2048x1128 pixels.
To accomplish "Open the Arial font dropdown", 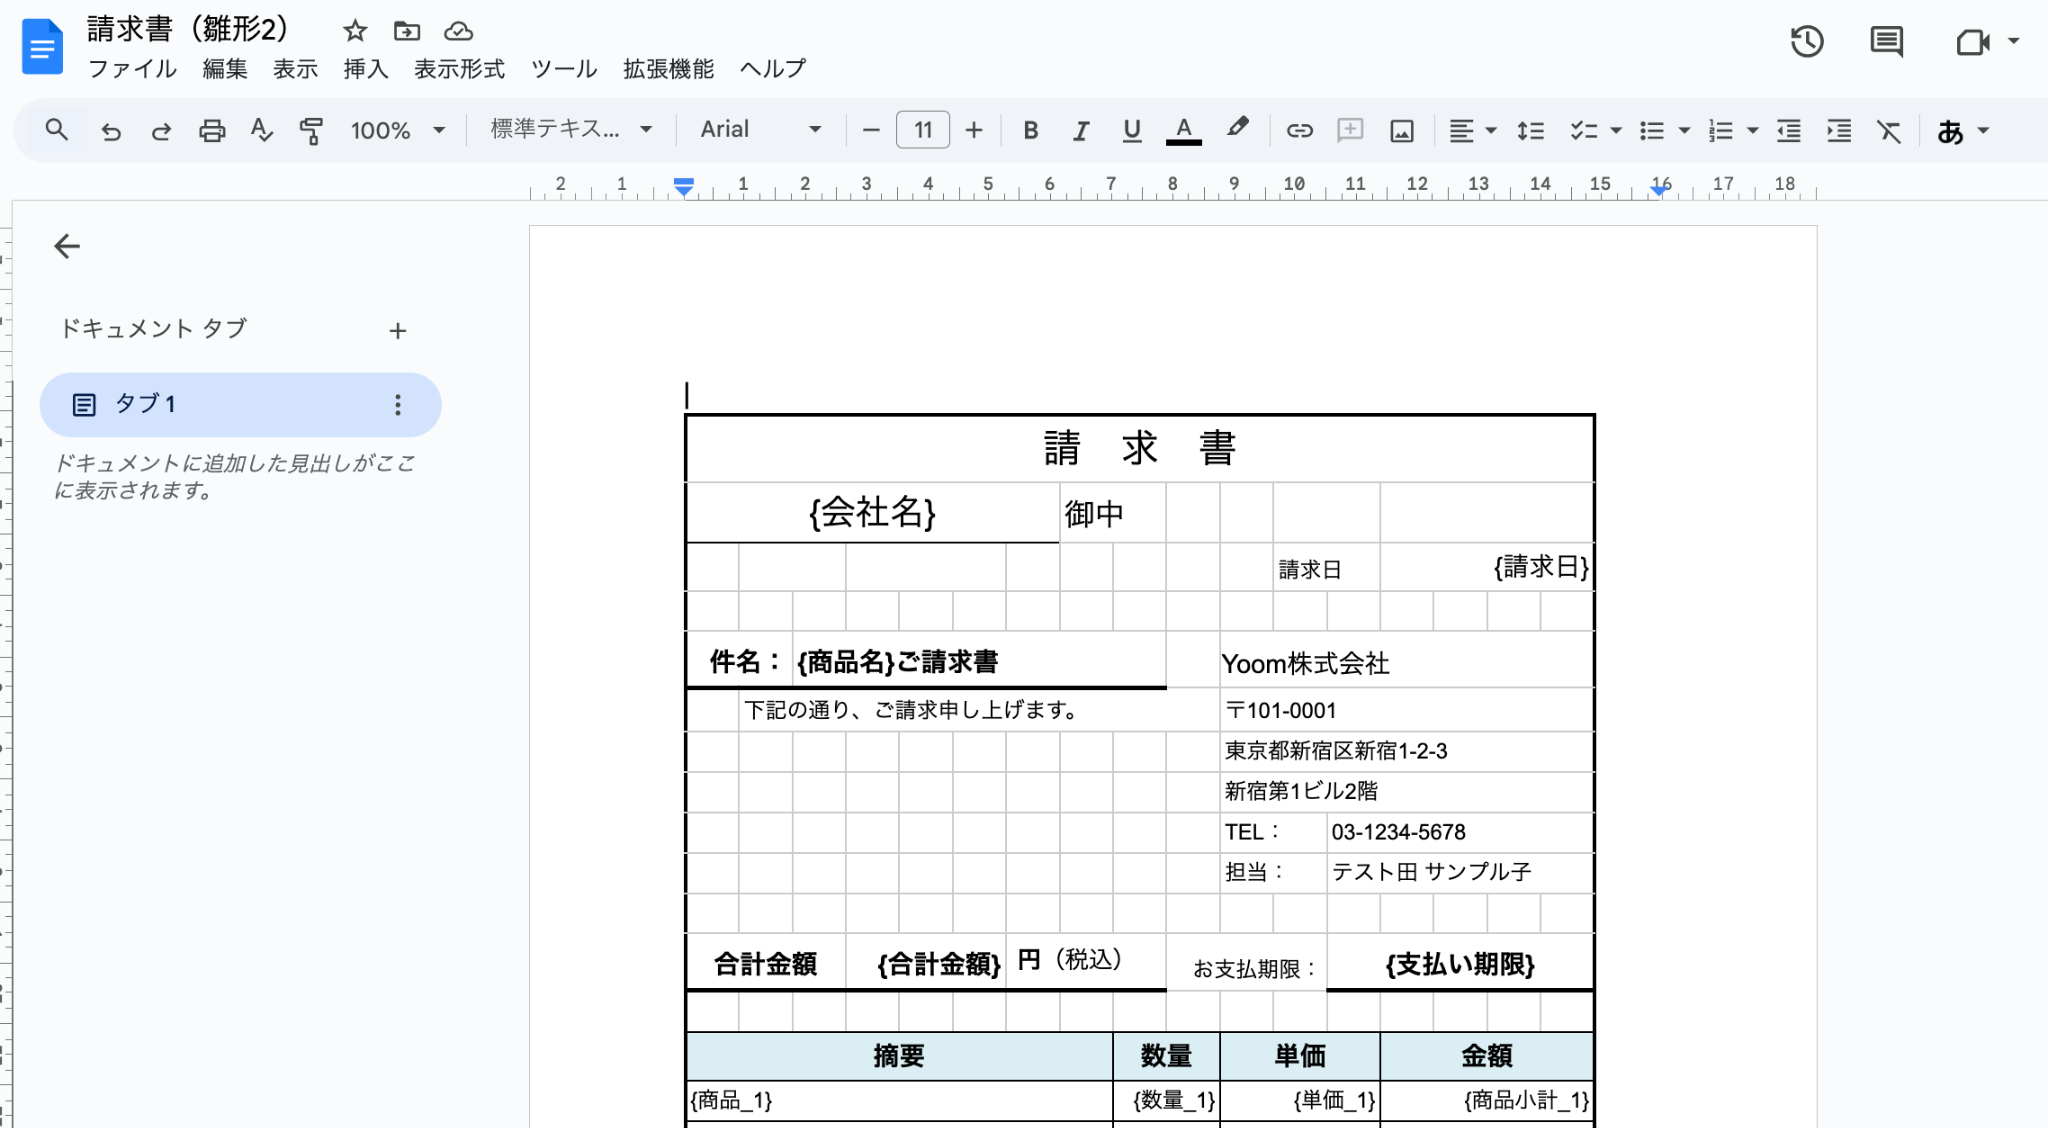I will [x=761, y=130].
